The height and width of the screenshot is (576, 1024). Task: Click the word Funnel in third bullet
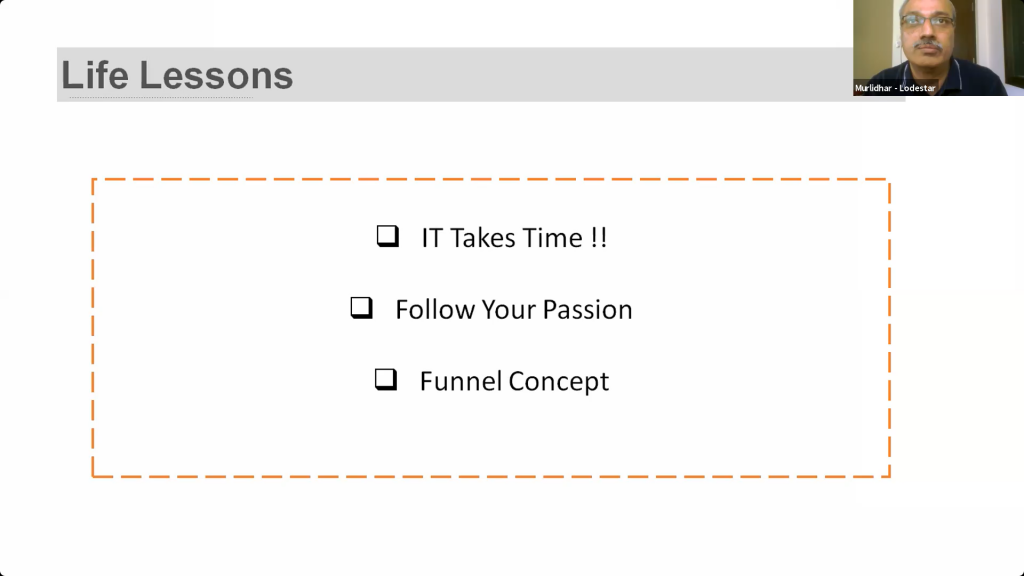[461, 381]
